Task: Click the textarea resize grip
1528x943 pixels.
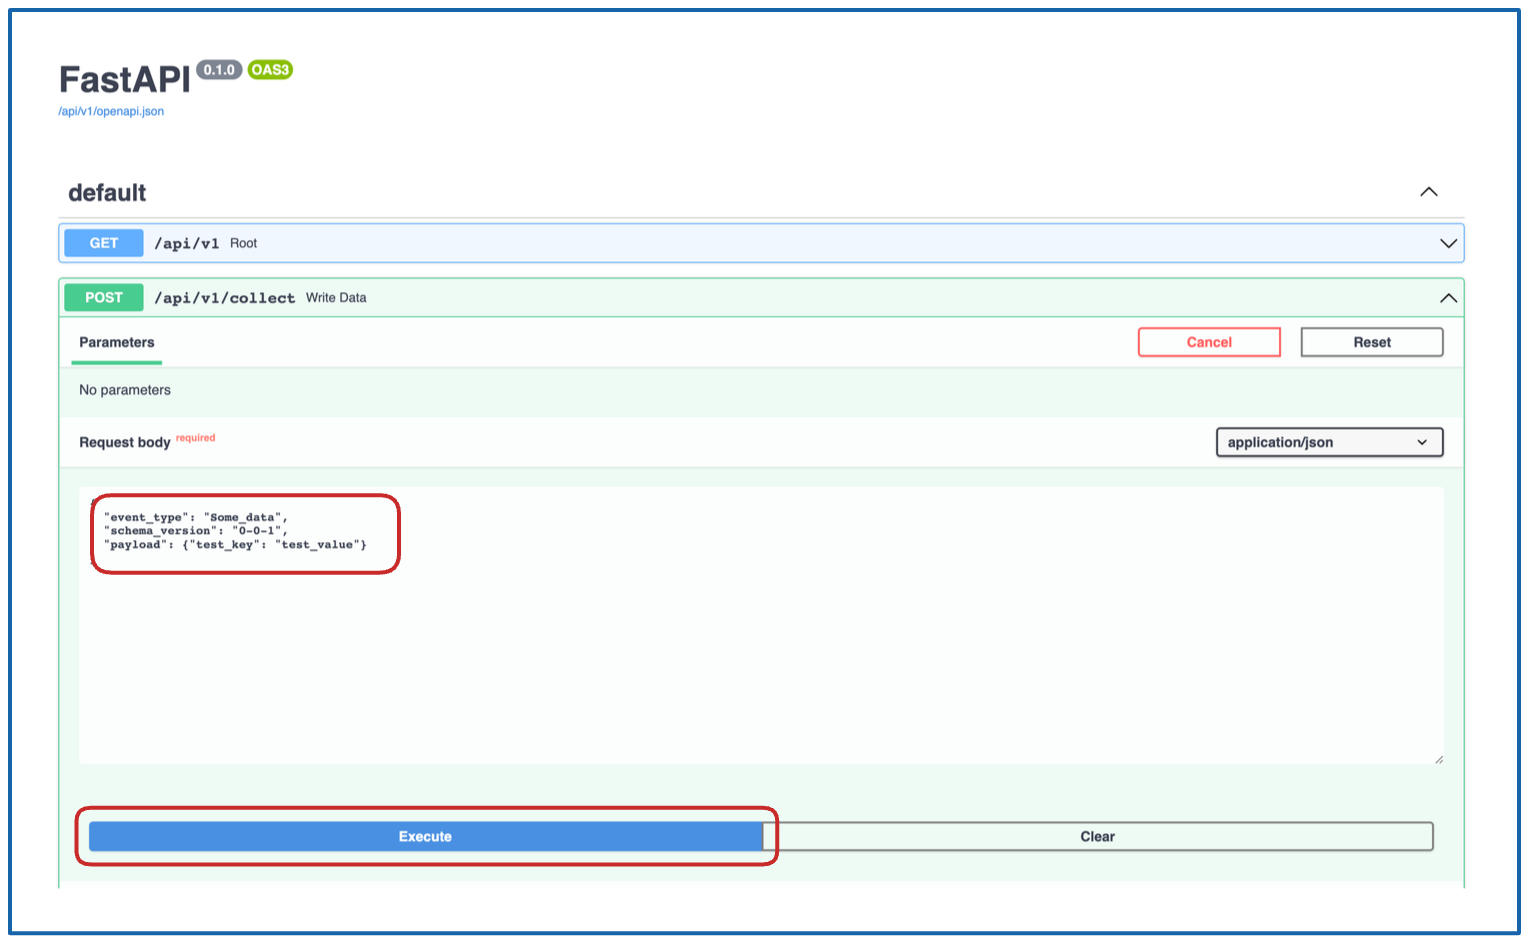Action: 1438,758
